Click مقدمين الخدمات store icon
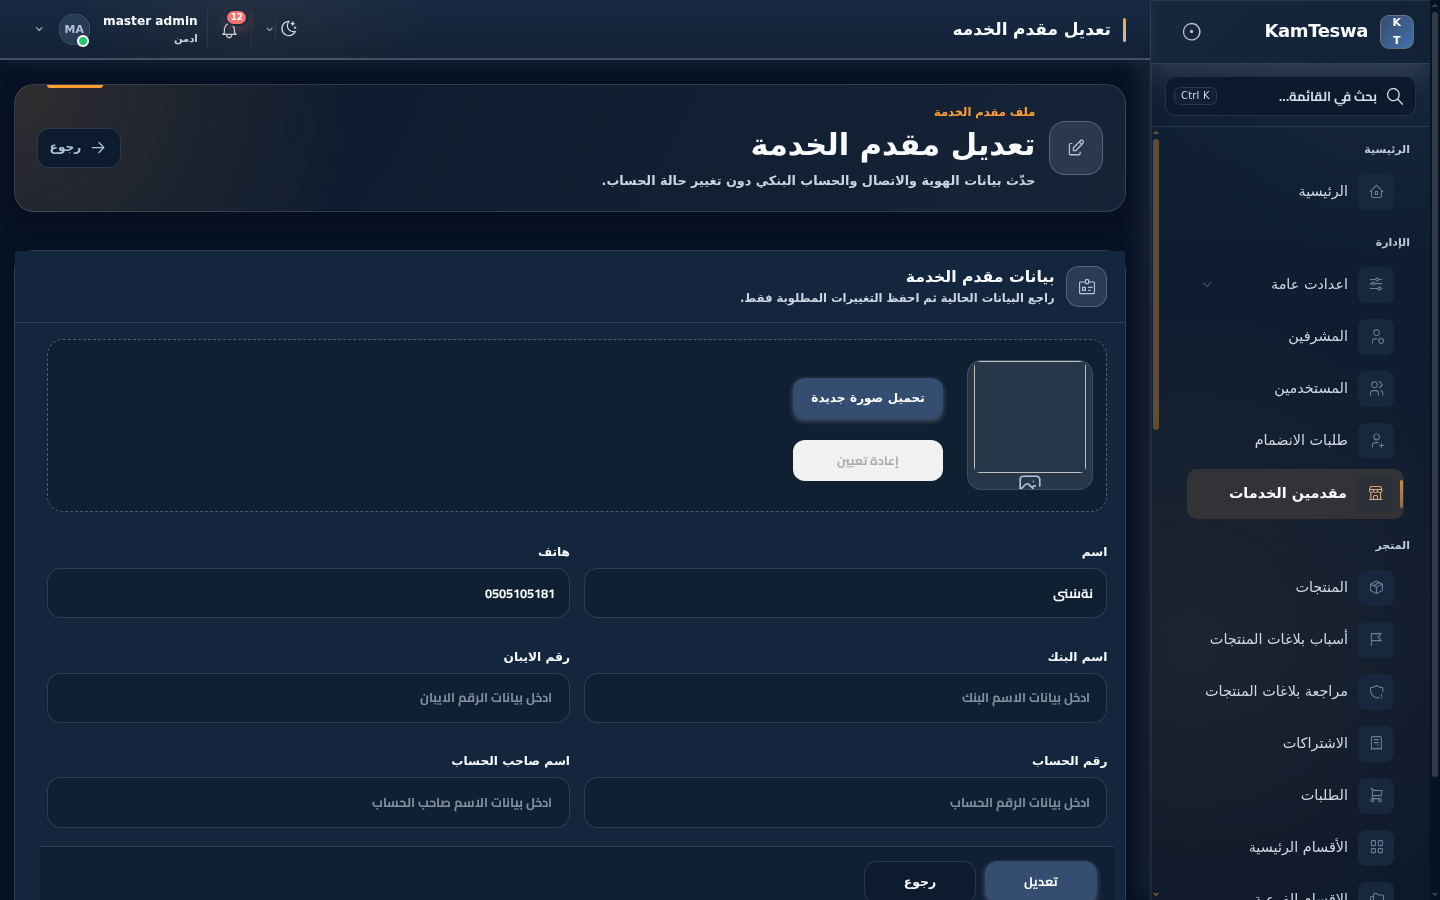This screenshot has height=900, width=1440. coord(1376,493)
